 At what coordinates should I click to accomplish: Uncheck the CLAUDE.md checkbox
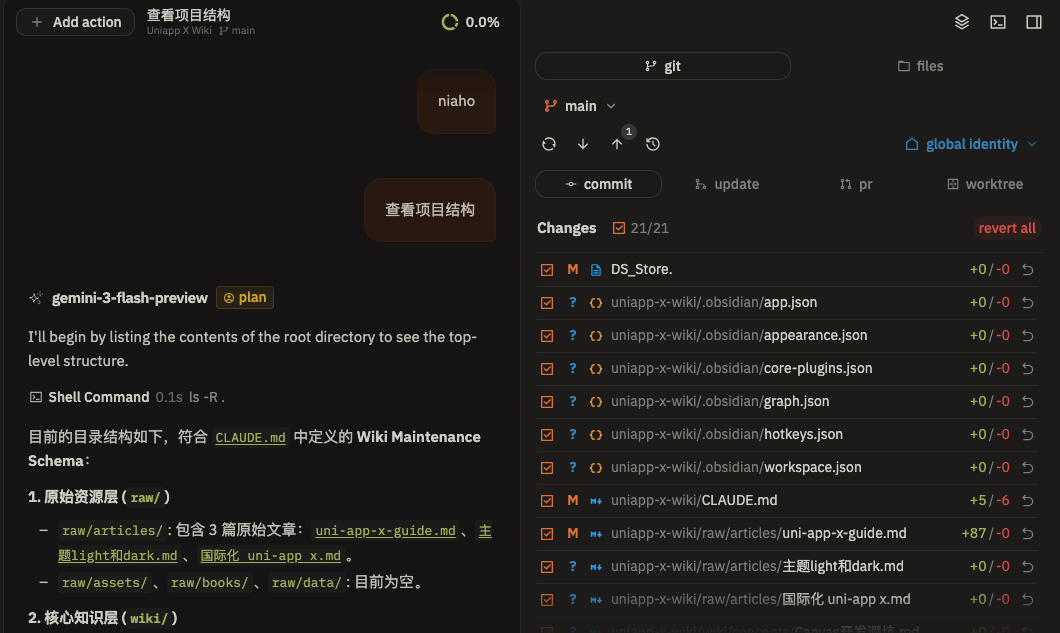[547, 500]
